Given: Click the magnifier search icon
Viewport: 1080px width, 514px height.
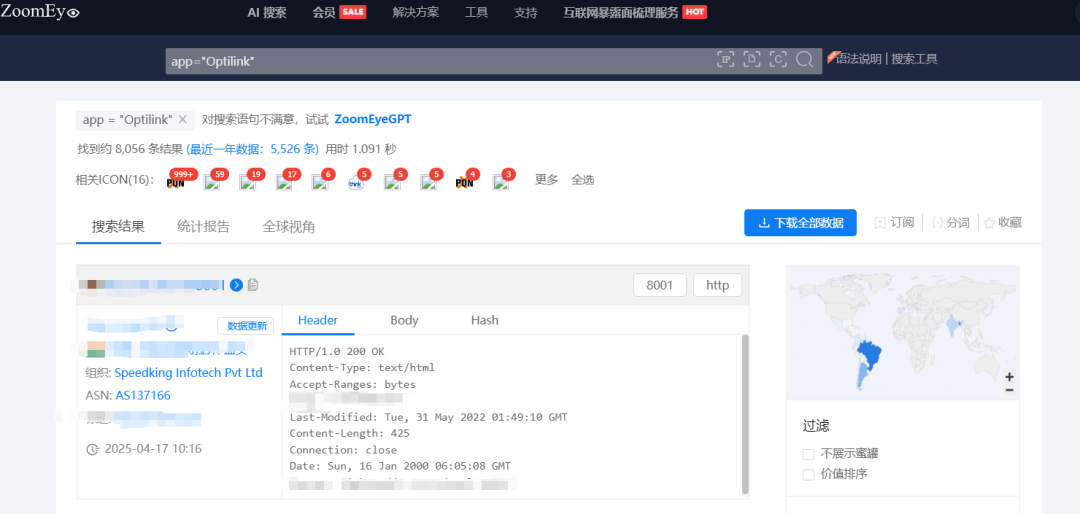Looking at the screenshot, I should pyautogui.click(x=804, y=60).
